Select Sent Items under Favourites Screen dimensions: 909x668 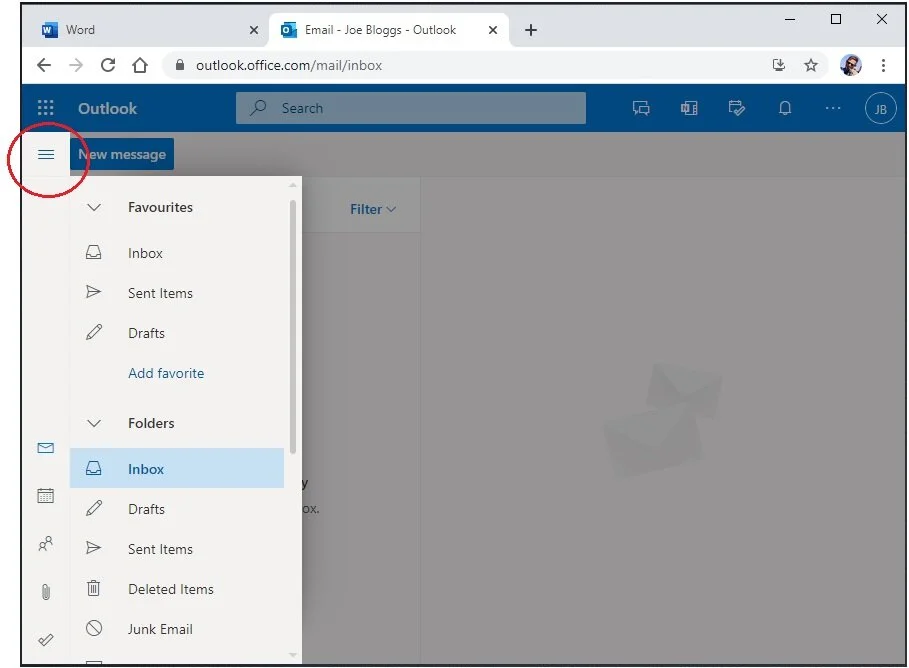click(x=177, y=293)
